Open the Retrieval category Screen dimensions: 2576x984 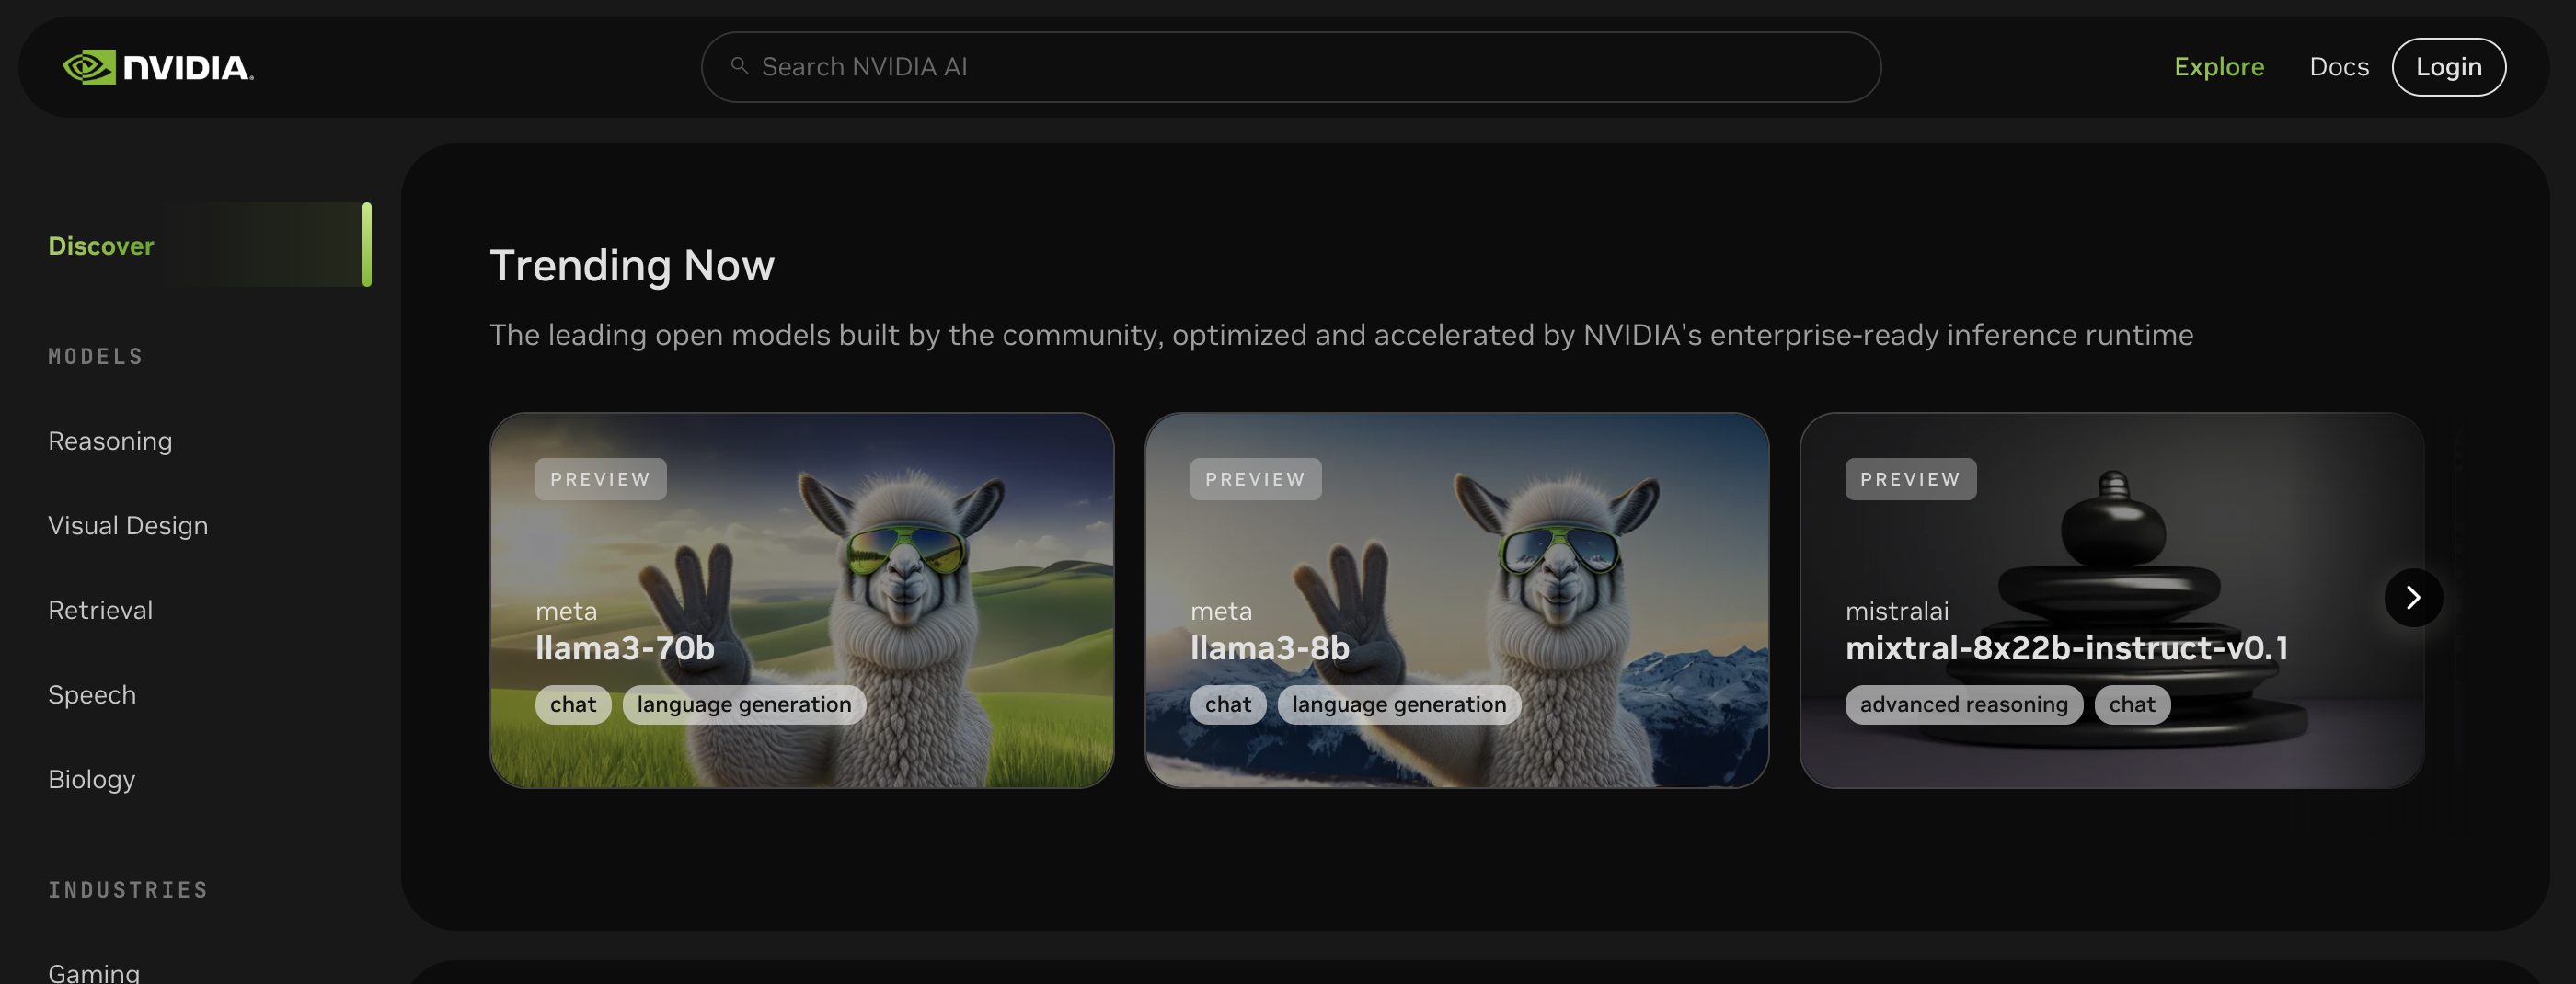(x=100, y=610)
